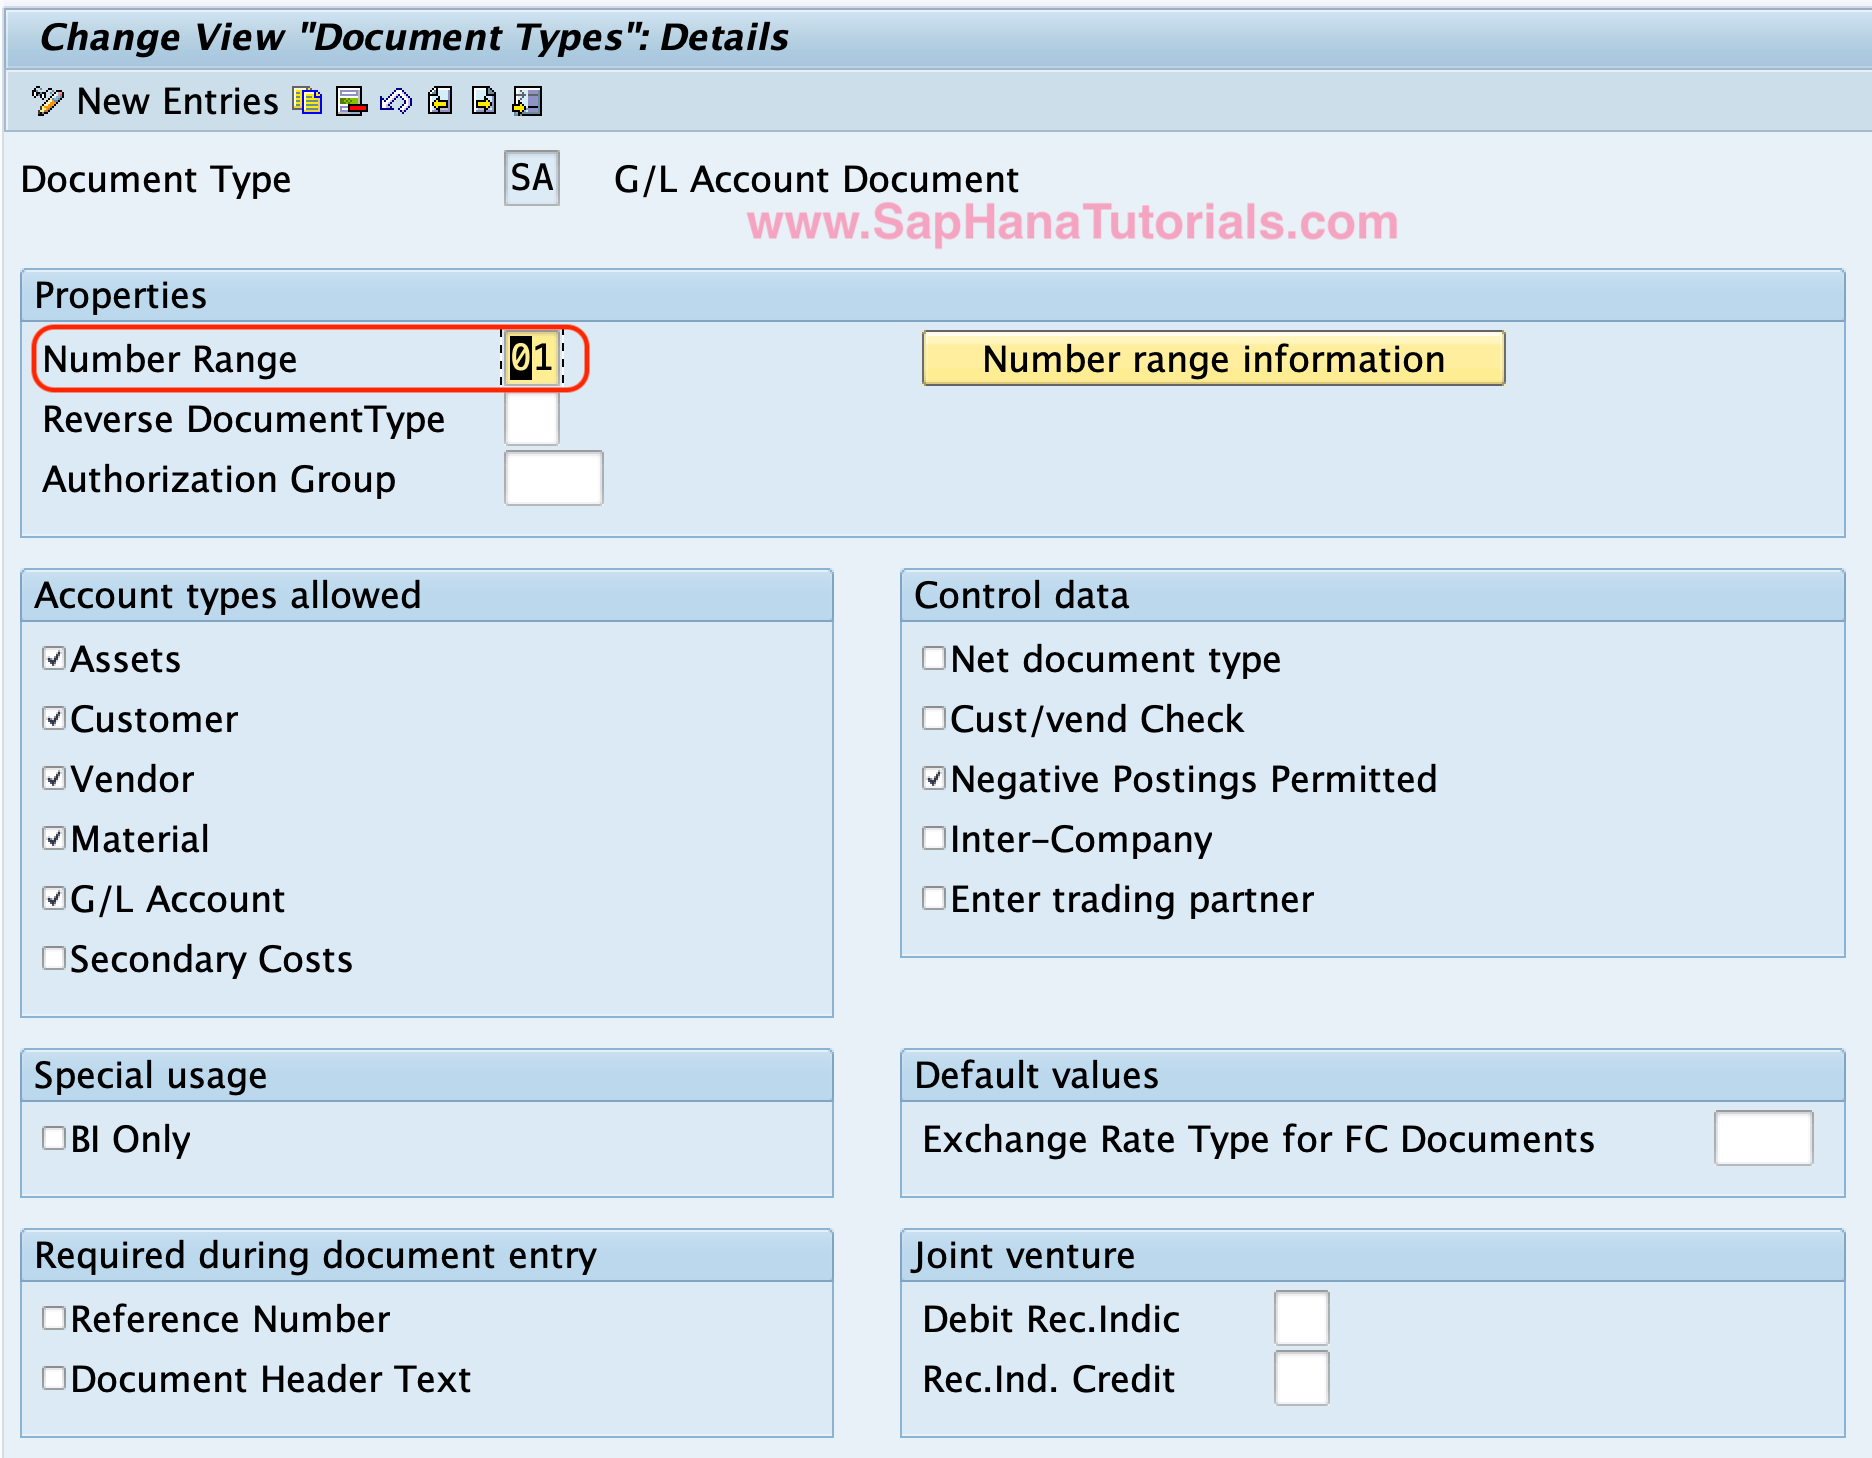The image size is (1872, 1458).
Task: Go to Previous Entry with yellow left-arrow icon
Action: [439, 100]
